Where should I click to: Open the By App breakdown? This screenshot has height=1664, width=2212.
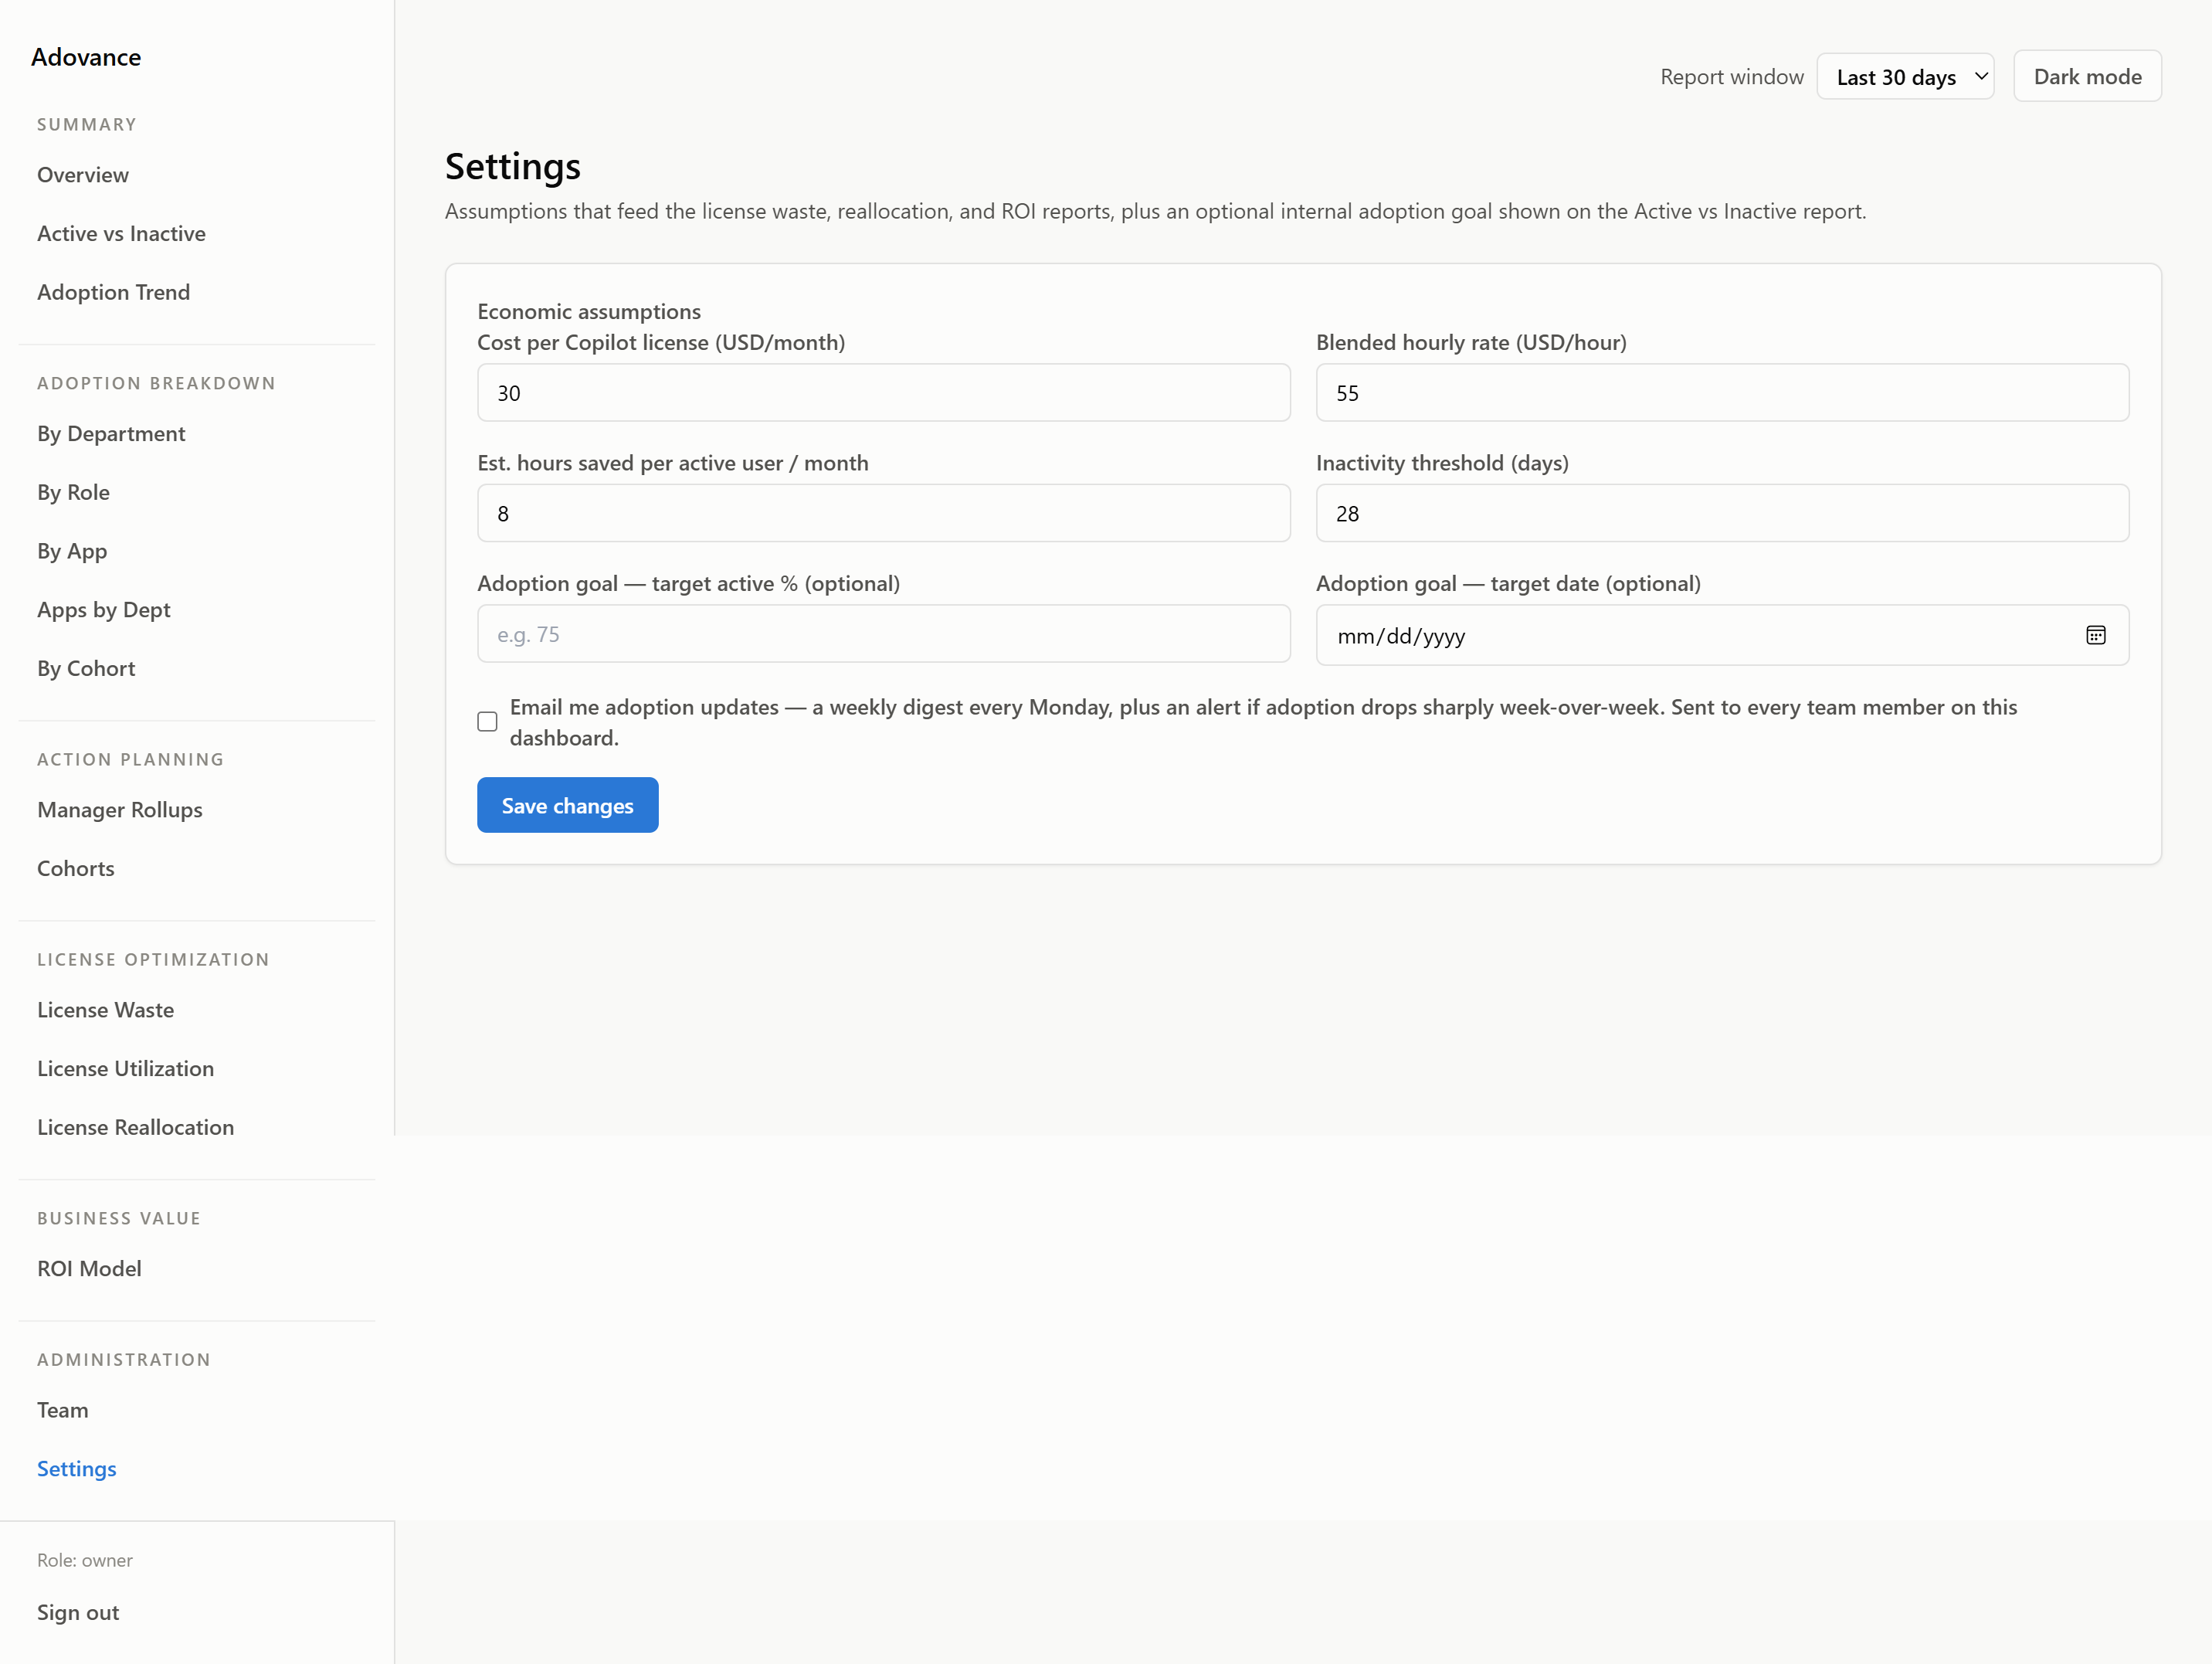point(72,551)
